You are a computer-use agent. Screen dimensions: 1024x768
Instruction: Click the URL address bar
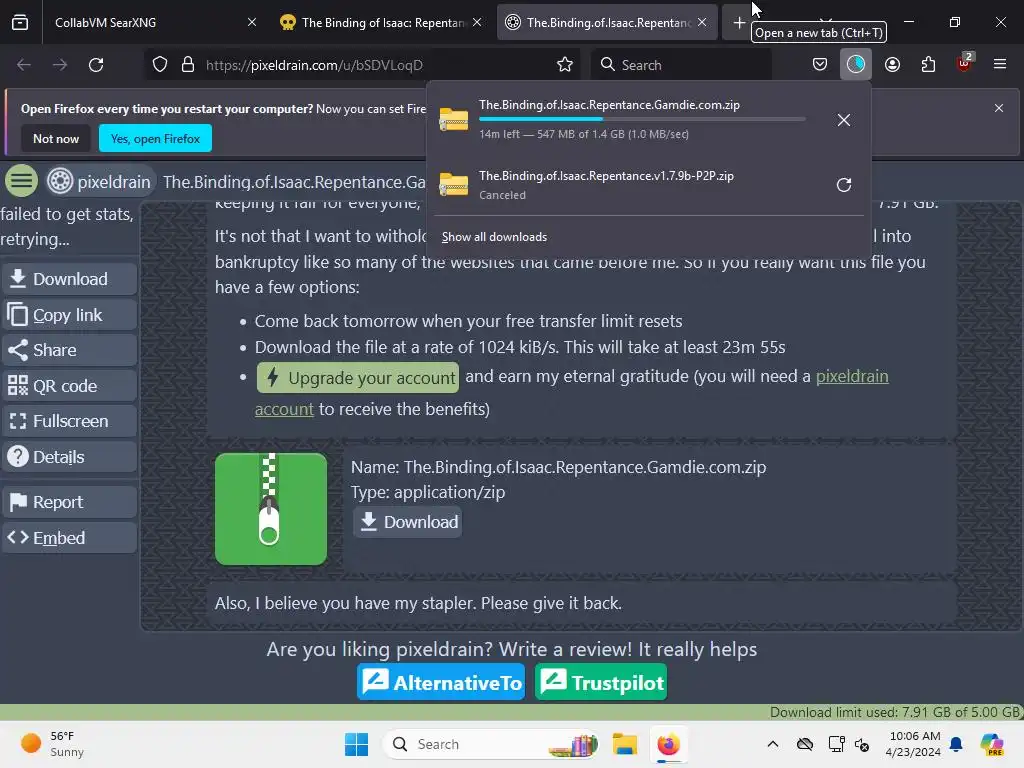pos(363,65)
